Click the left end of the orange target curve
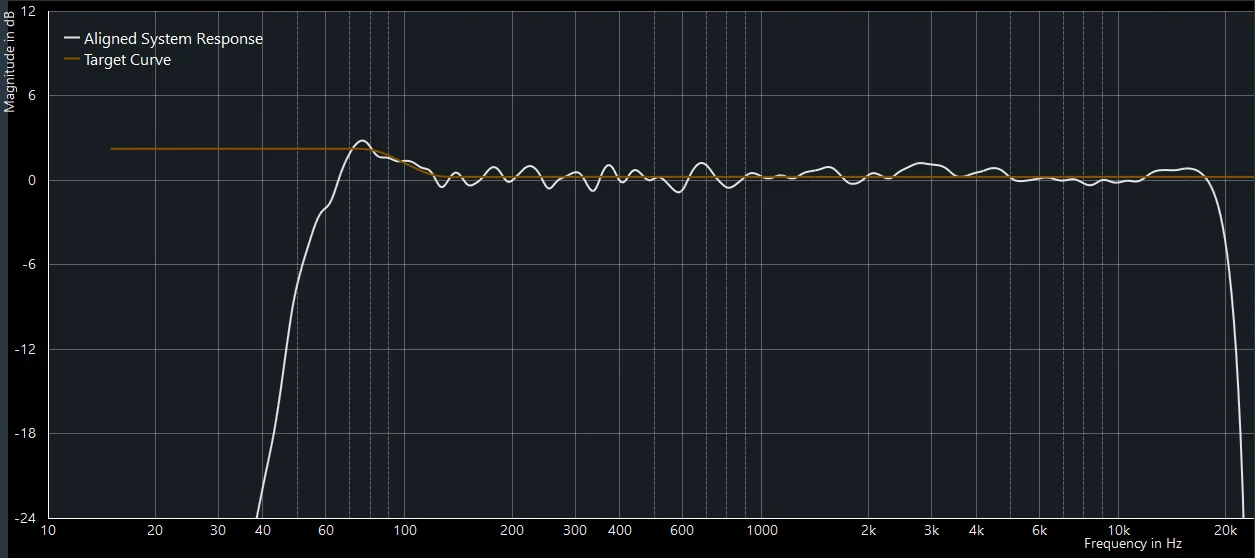This screenshot has height=559, width=1257. tap(112, 149)
